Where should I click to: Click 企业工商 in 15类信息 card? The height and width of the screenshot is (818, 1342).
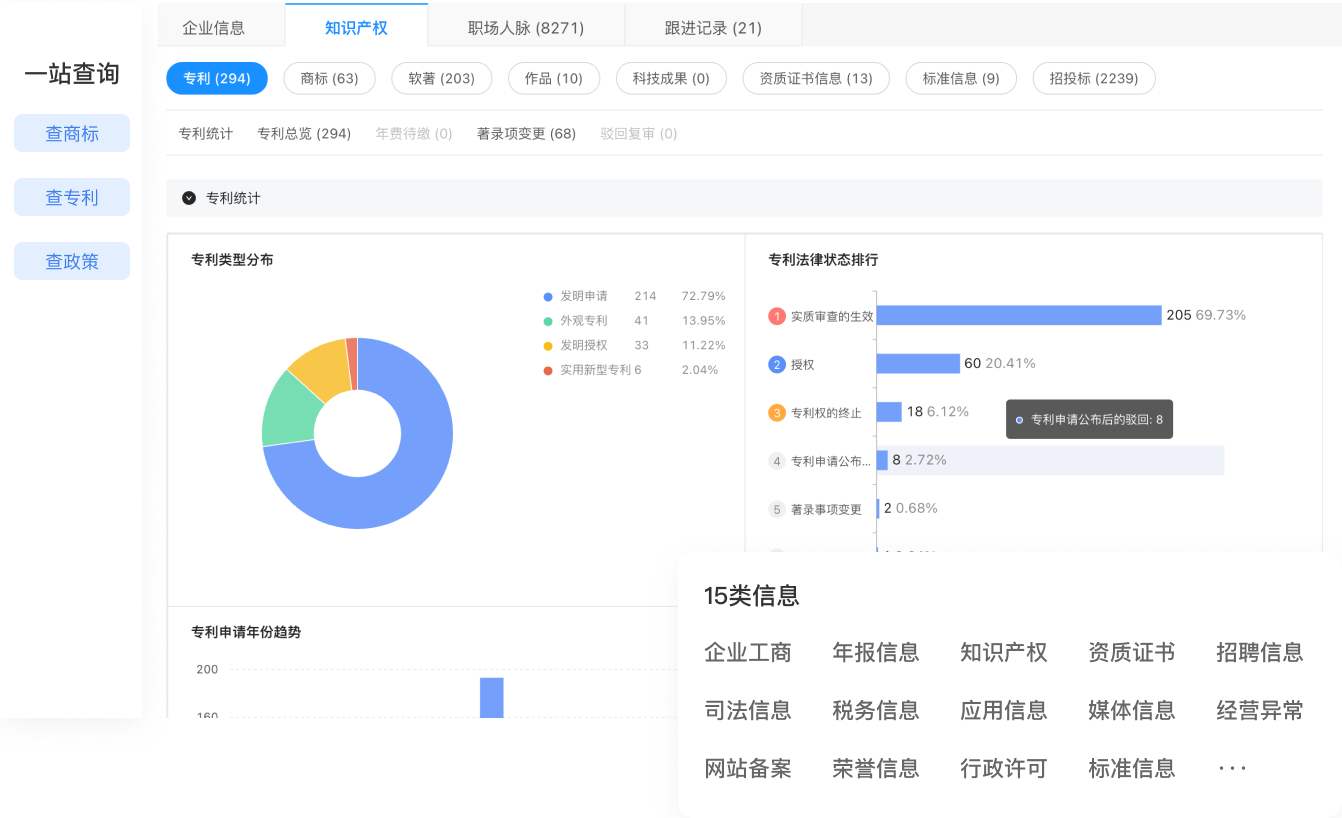click(748, 653)
